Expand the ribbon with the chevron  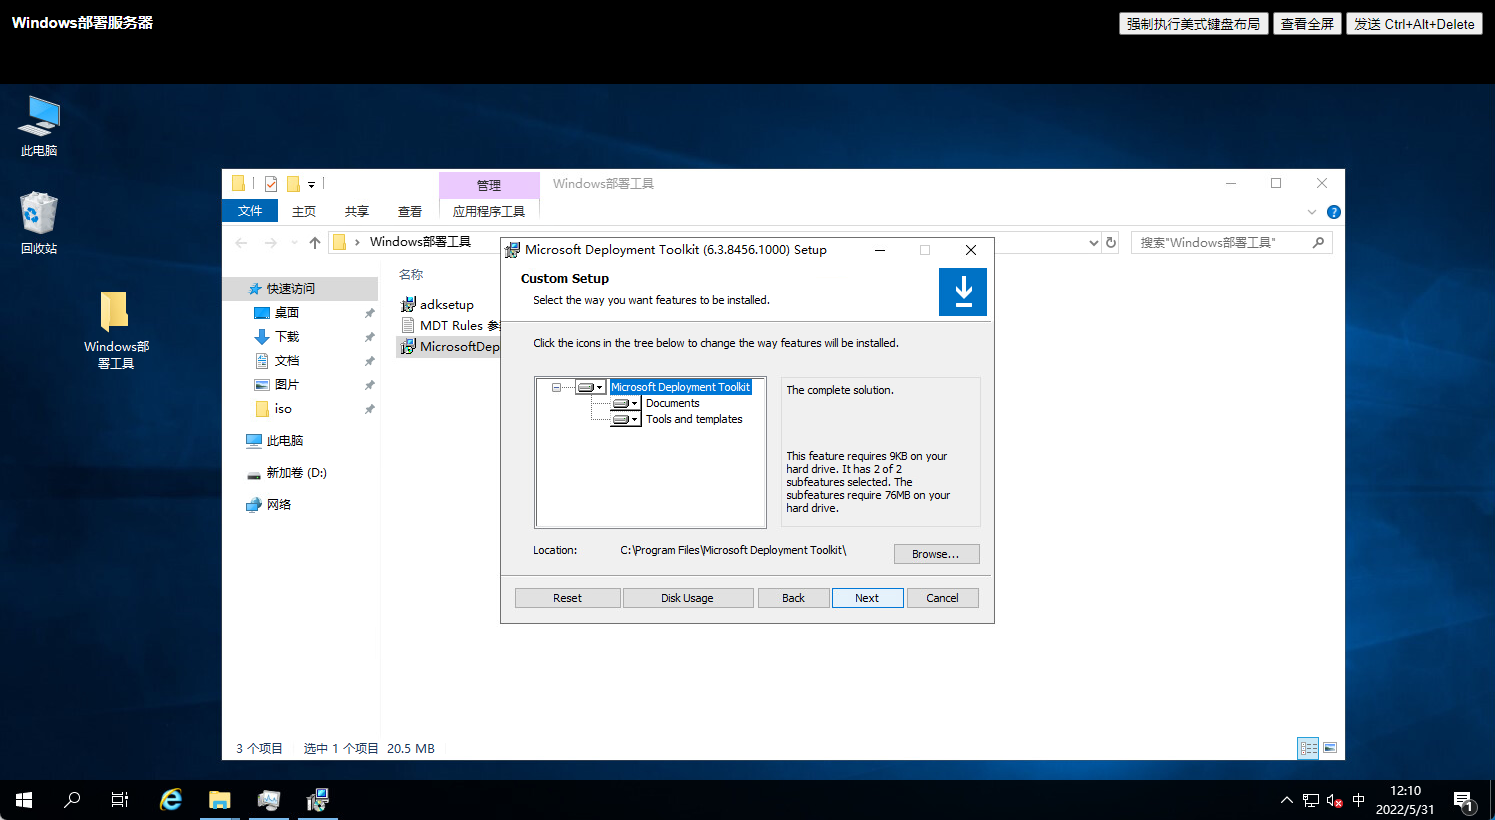(x=1312, y=212)
